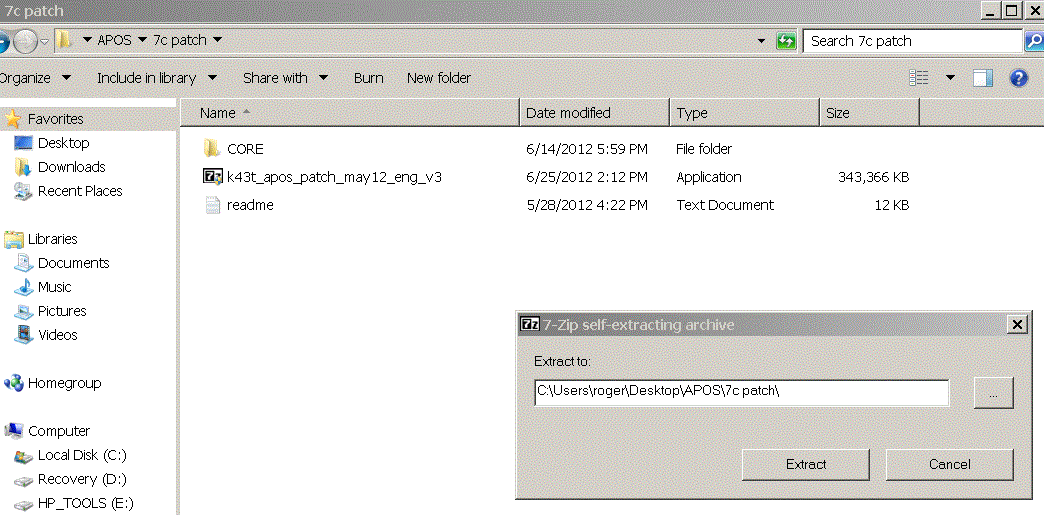
Task: Open the Organize dropdown menu
Action: [35, 78]
